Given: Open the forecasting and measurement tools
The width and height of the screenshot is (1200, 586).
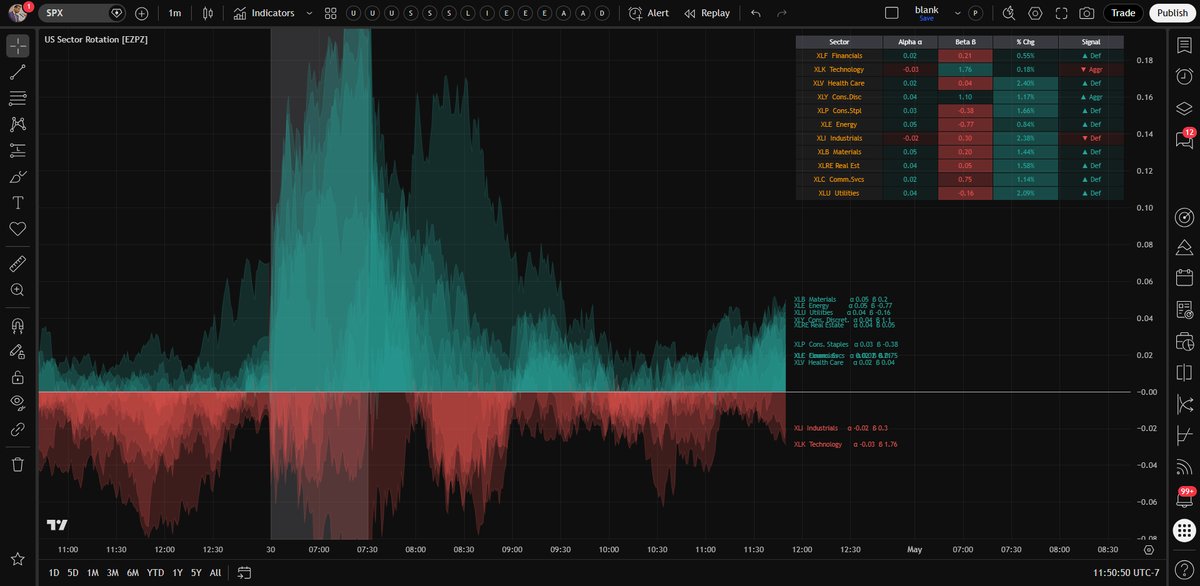Looking at the screenshot, I should click(17, 150).
